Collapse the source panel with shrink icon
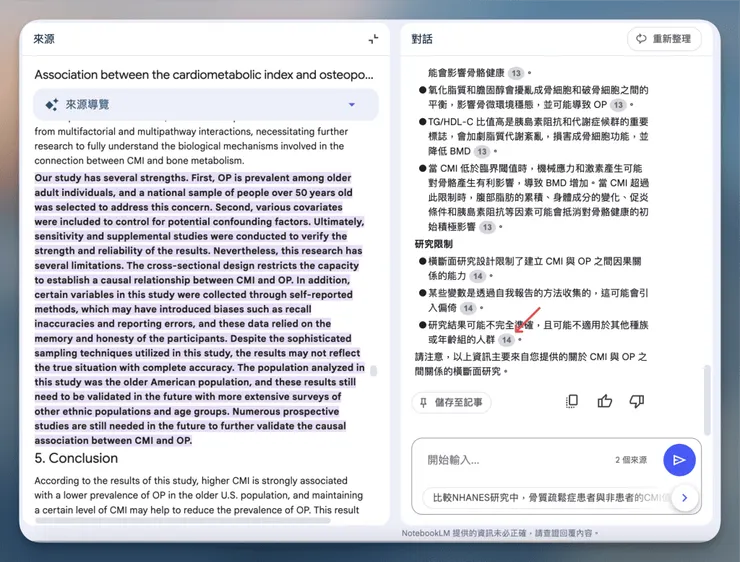The width and height of the screenshot is (740, 562). (x=373, y=39)
